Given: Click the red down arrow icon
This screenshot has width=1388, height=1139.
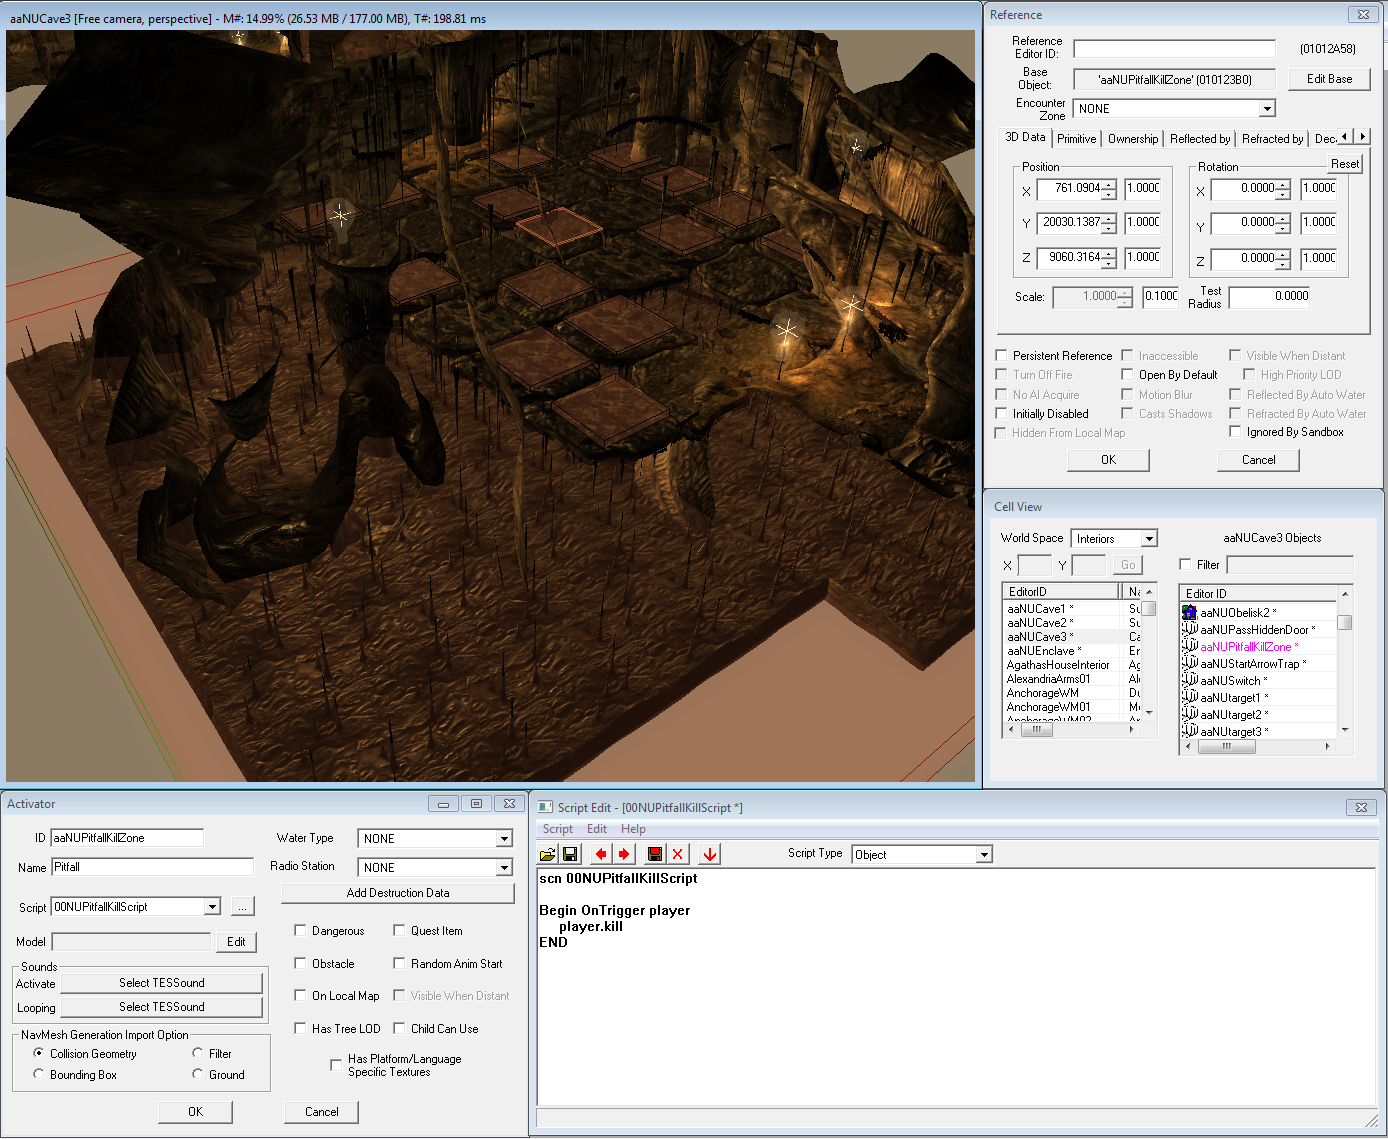Looking at the screenshot, I should tap(710, 854).
